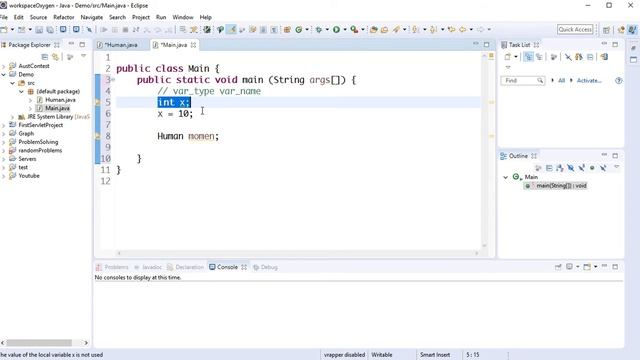This screenshot has width=640, height=360.
Task: Toggle Scheduled view in Task List
Action: [539, 57]
